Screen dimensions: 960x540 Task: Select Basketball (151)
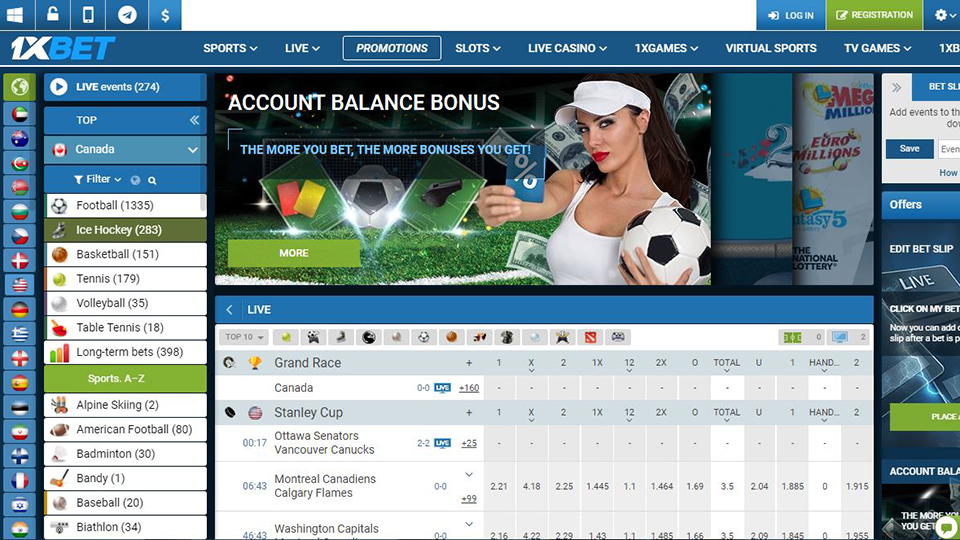pyautogui.click(x=125, y=254)
